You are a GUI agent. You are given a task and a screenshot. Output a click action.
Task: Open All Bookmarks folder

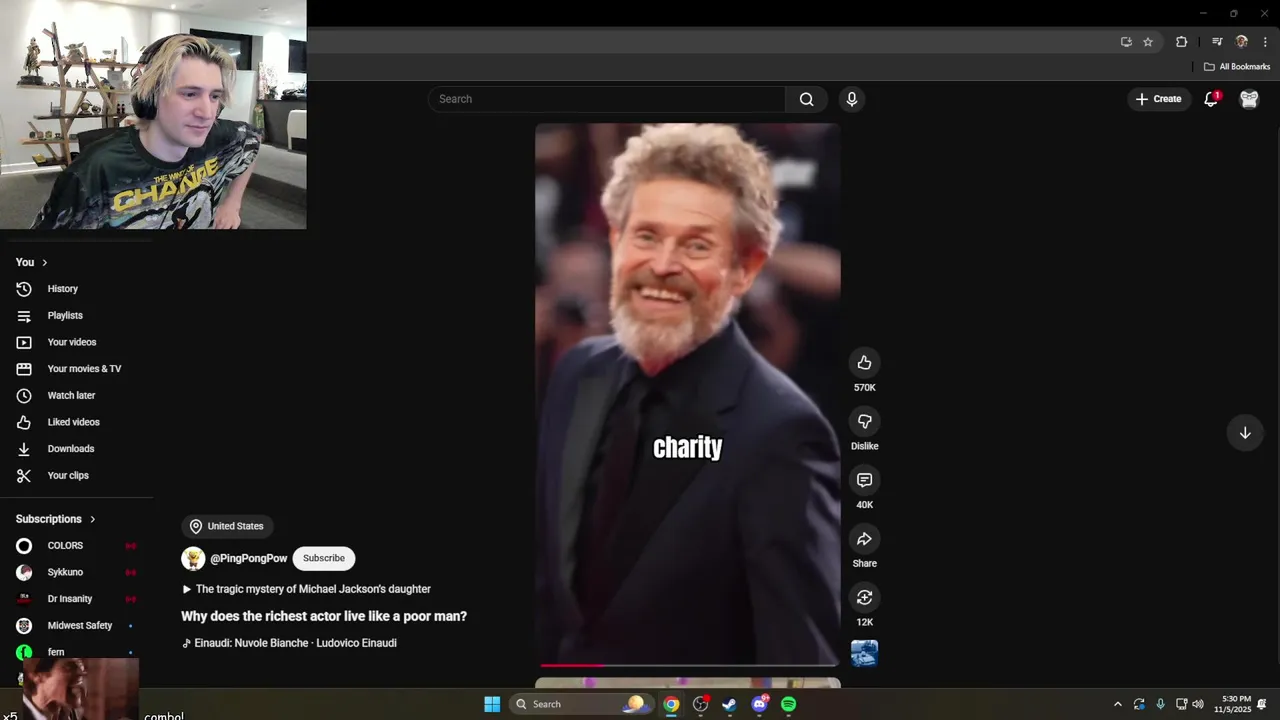pos(1237,67)
